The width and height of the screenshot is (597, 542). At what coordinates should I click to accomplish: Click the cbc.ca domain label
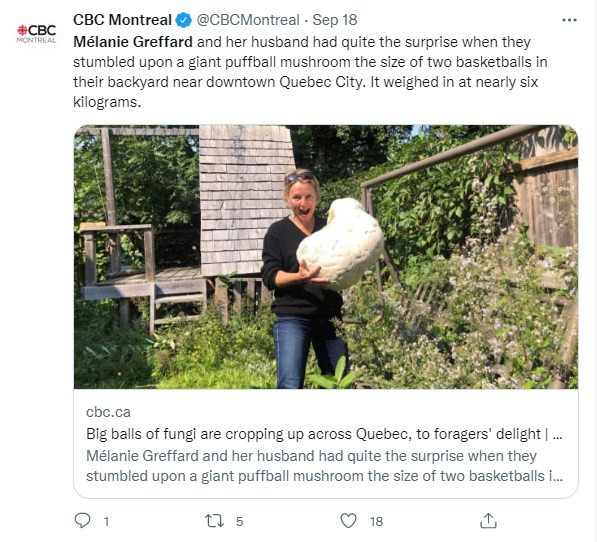click(x=109, y=412)
